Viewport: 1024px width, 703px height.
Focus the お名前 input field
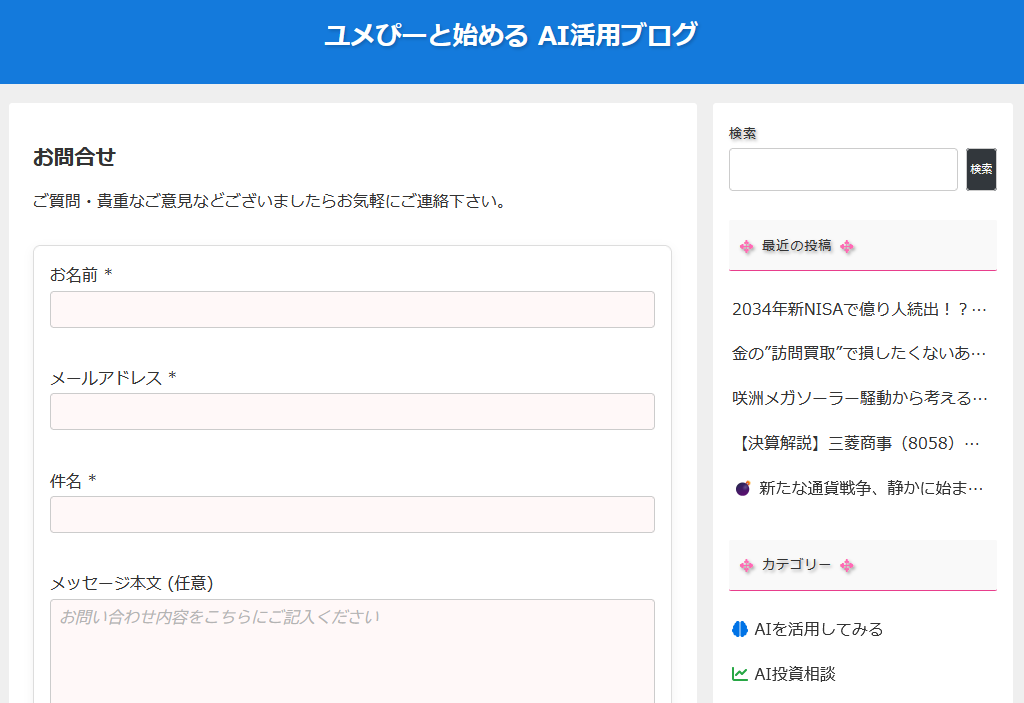(352, 310)
